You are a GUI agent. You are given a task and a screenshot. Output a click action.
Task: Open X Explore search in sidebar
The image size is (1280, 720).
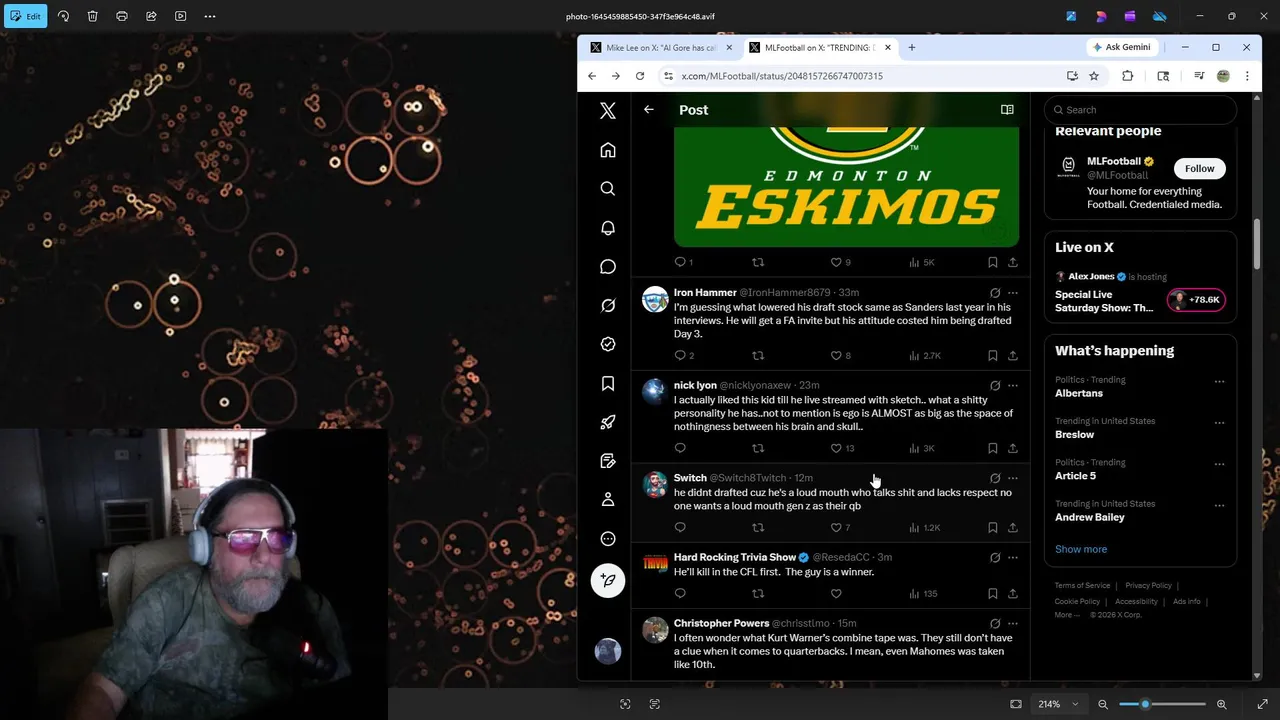tap(608, 189)
